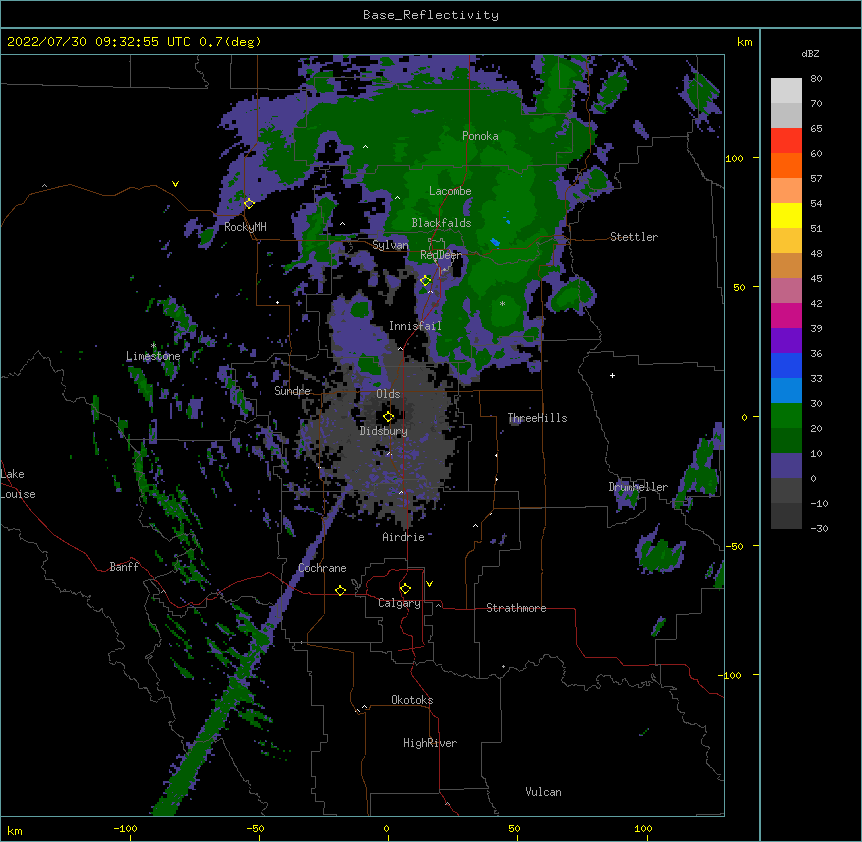Click the RedDeer city label

coord(441,255)
